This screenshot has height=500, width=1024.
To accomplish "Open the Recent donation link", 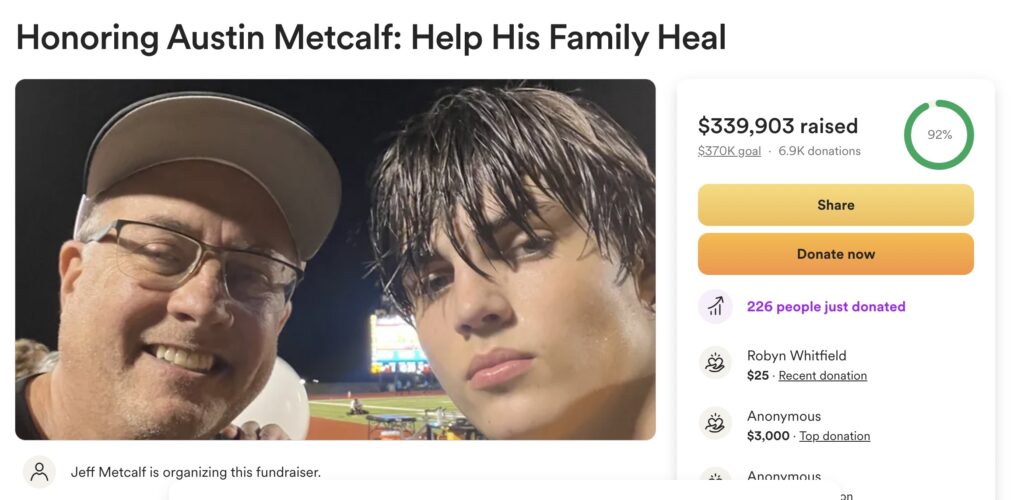I will pyautogui.click(x=822, y=376).
